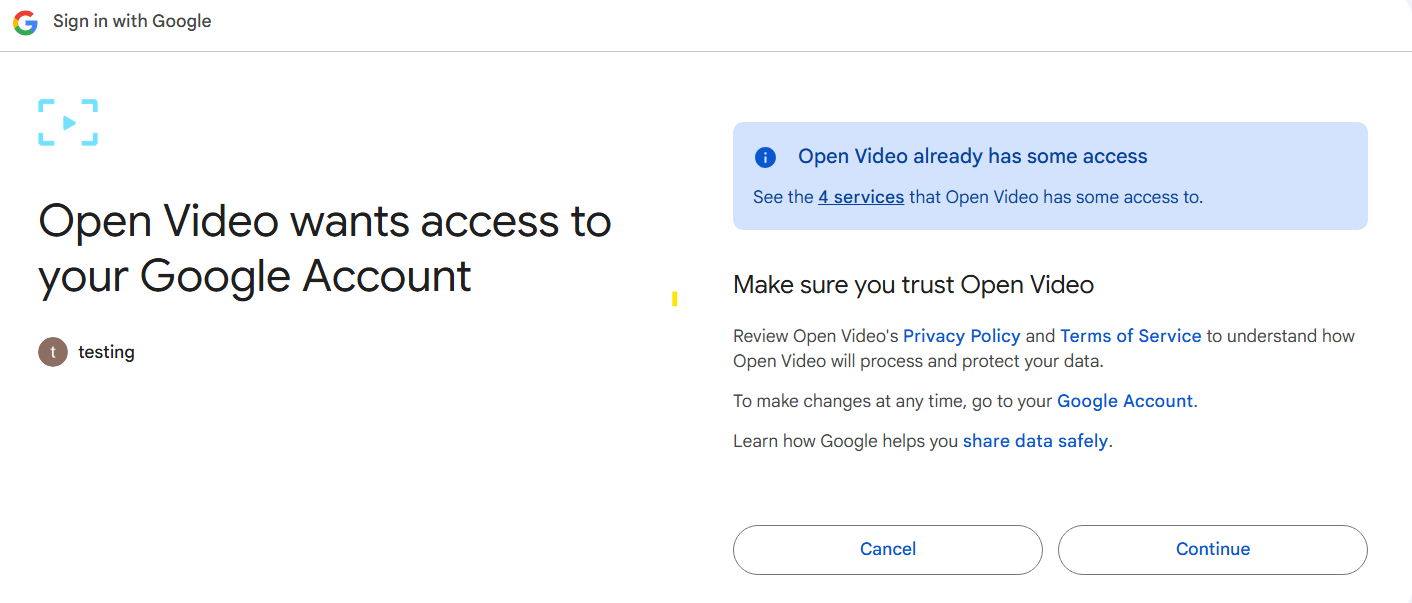Open the 'share data safely' link
The image size is (1412, 603).
coord(1034,441)
